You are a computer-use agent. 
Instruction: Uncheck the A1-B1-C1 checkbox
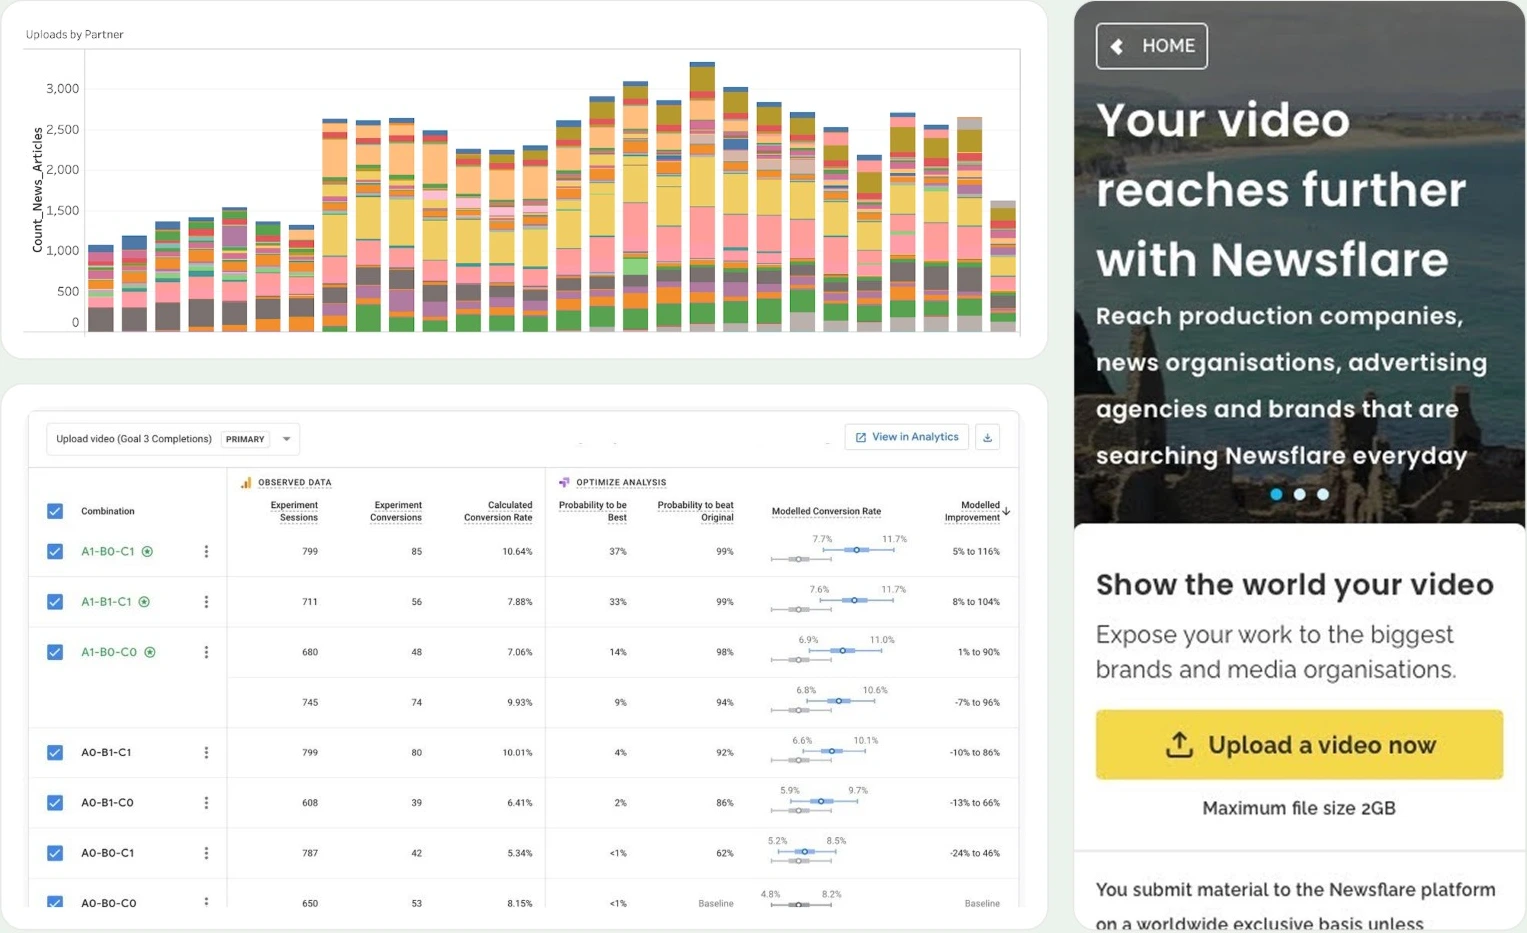pos(55,602)
